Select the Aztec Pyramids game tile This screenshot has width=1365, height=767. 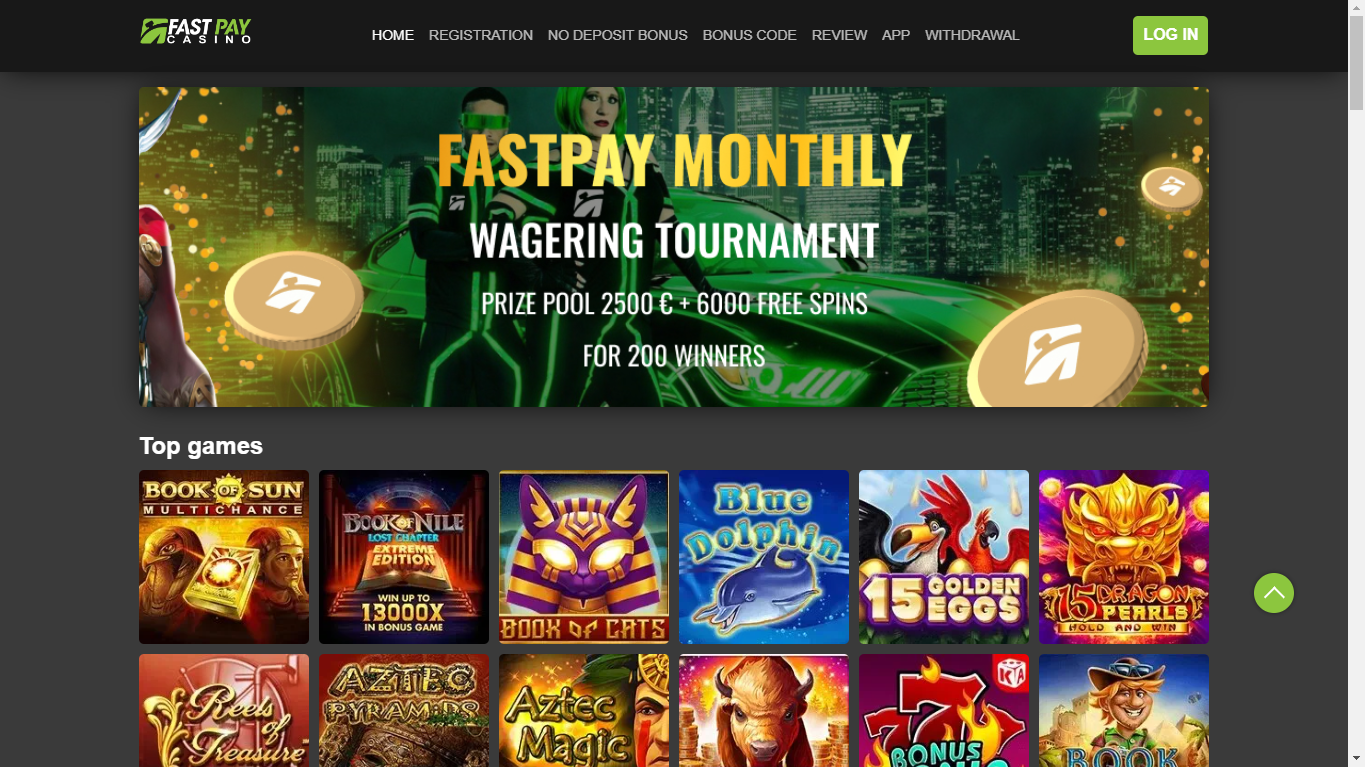[404, 710]
